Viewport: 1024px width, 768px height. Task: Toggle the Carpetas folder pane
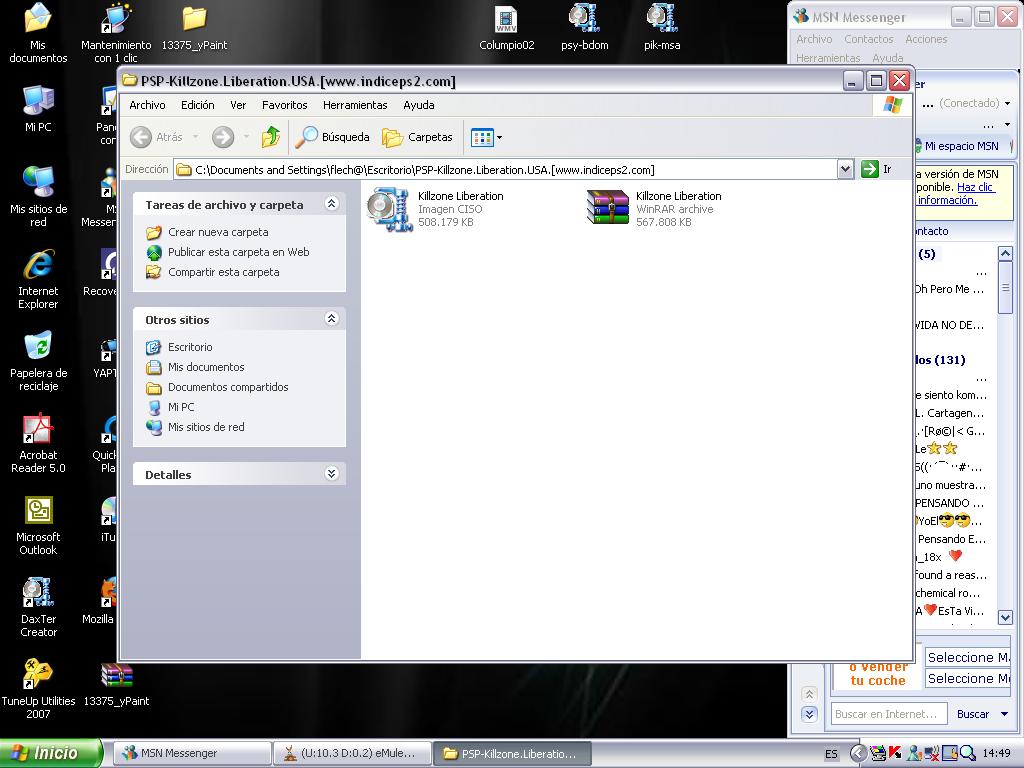[417, 137]
